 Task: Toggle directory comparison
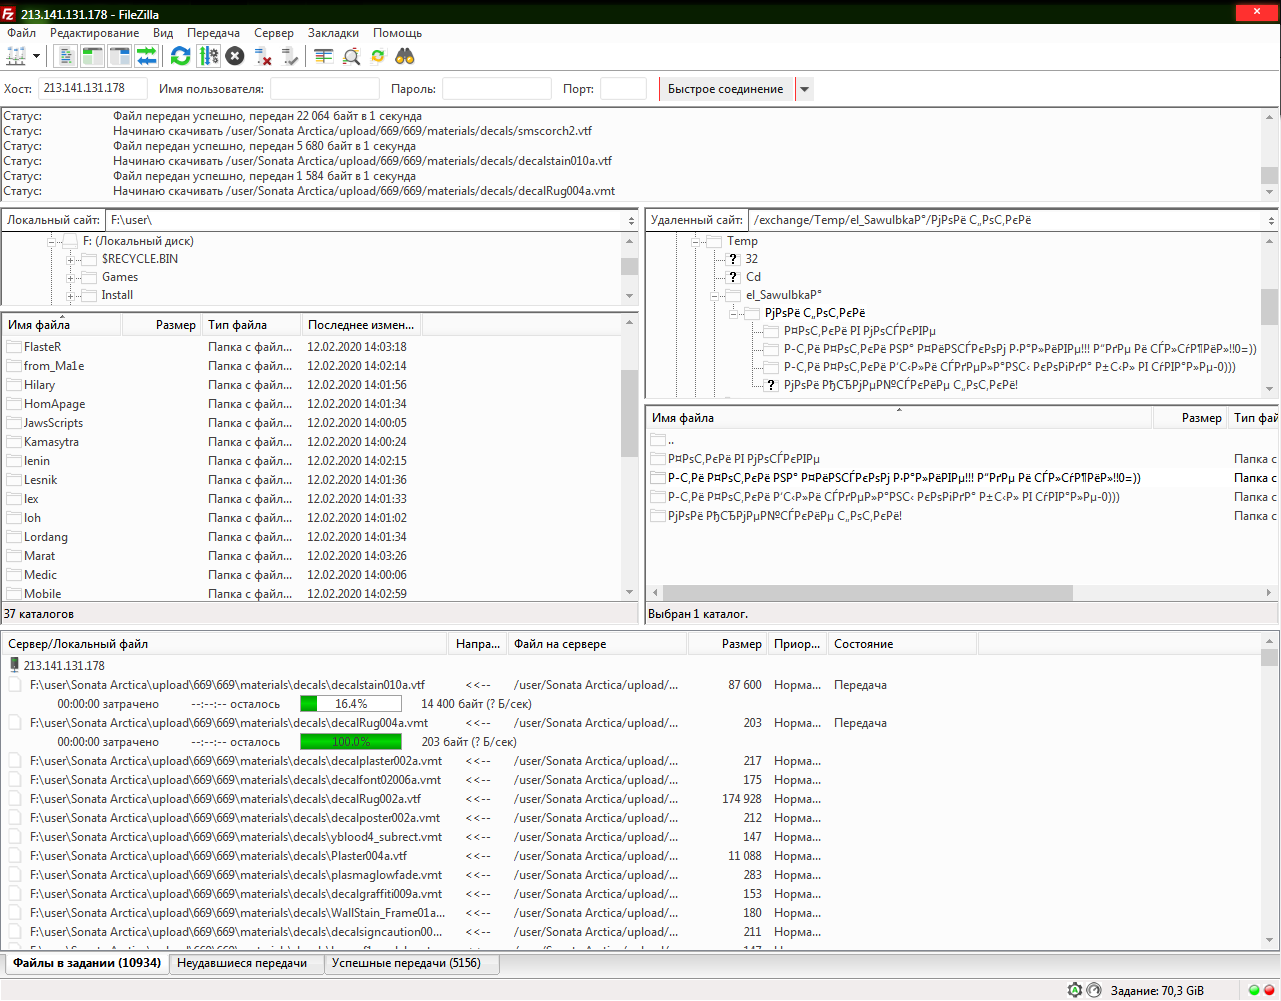(x=351, y=57)
